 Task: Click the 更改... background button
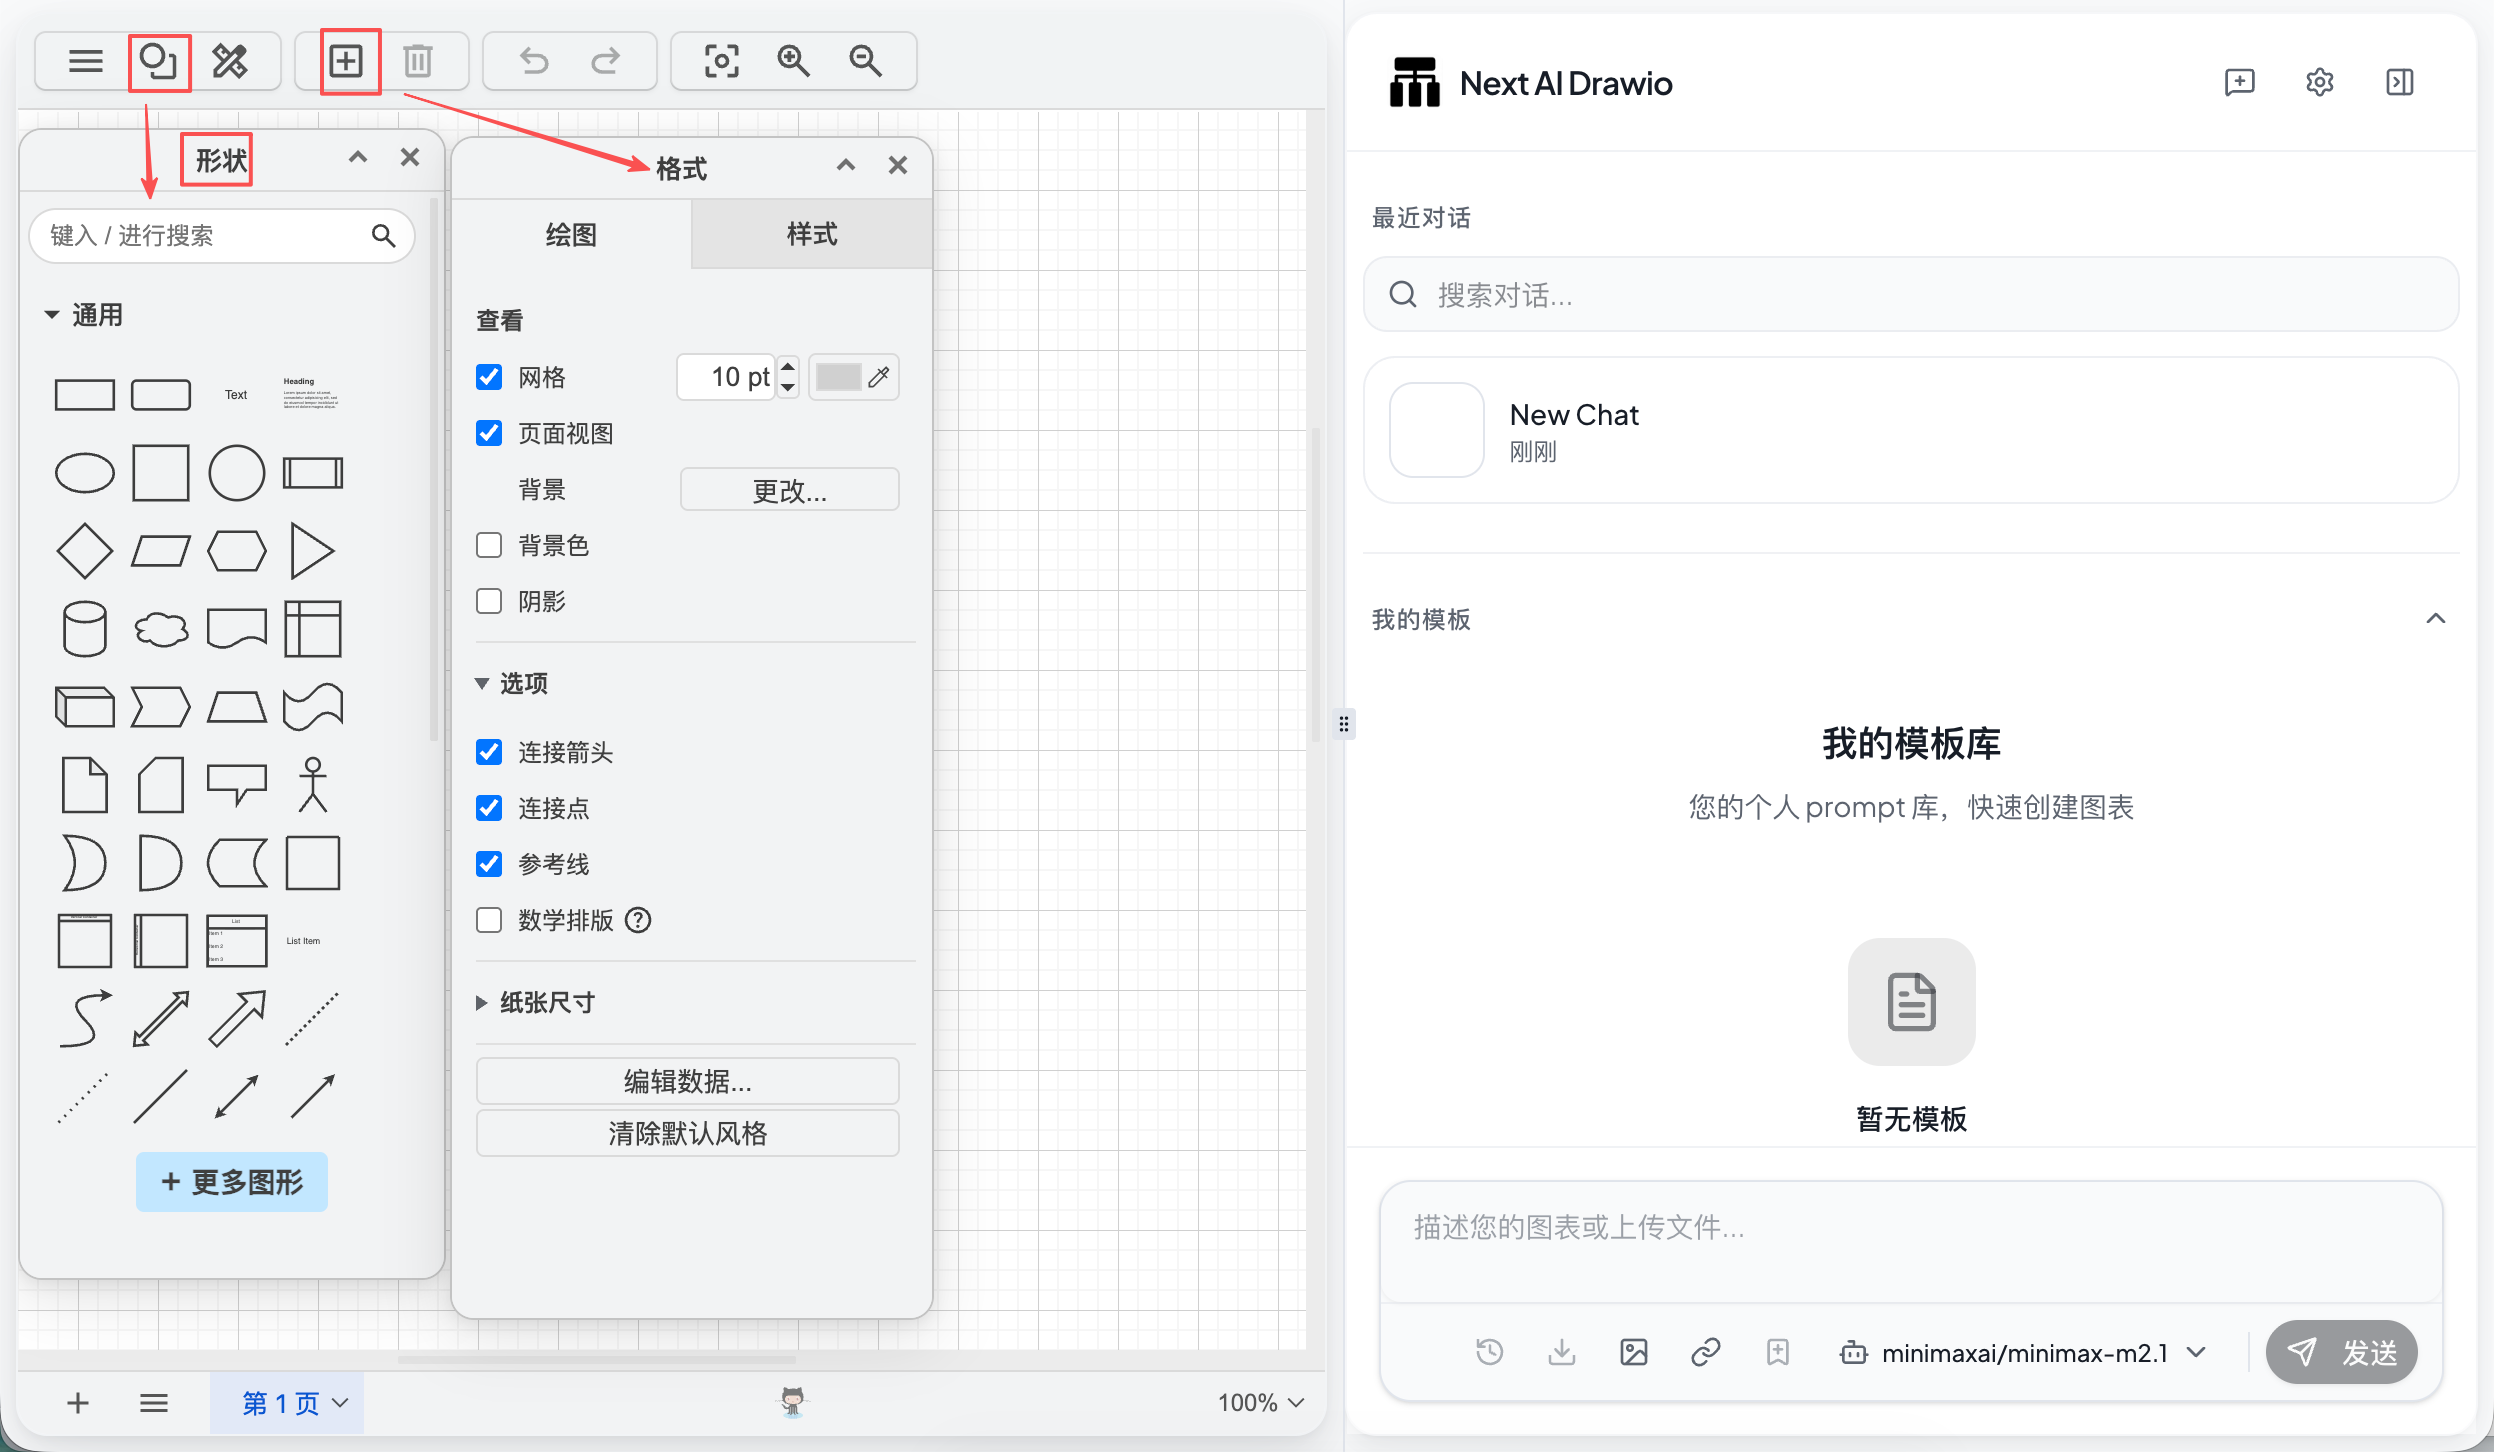[x=790, y=490]
